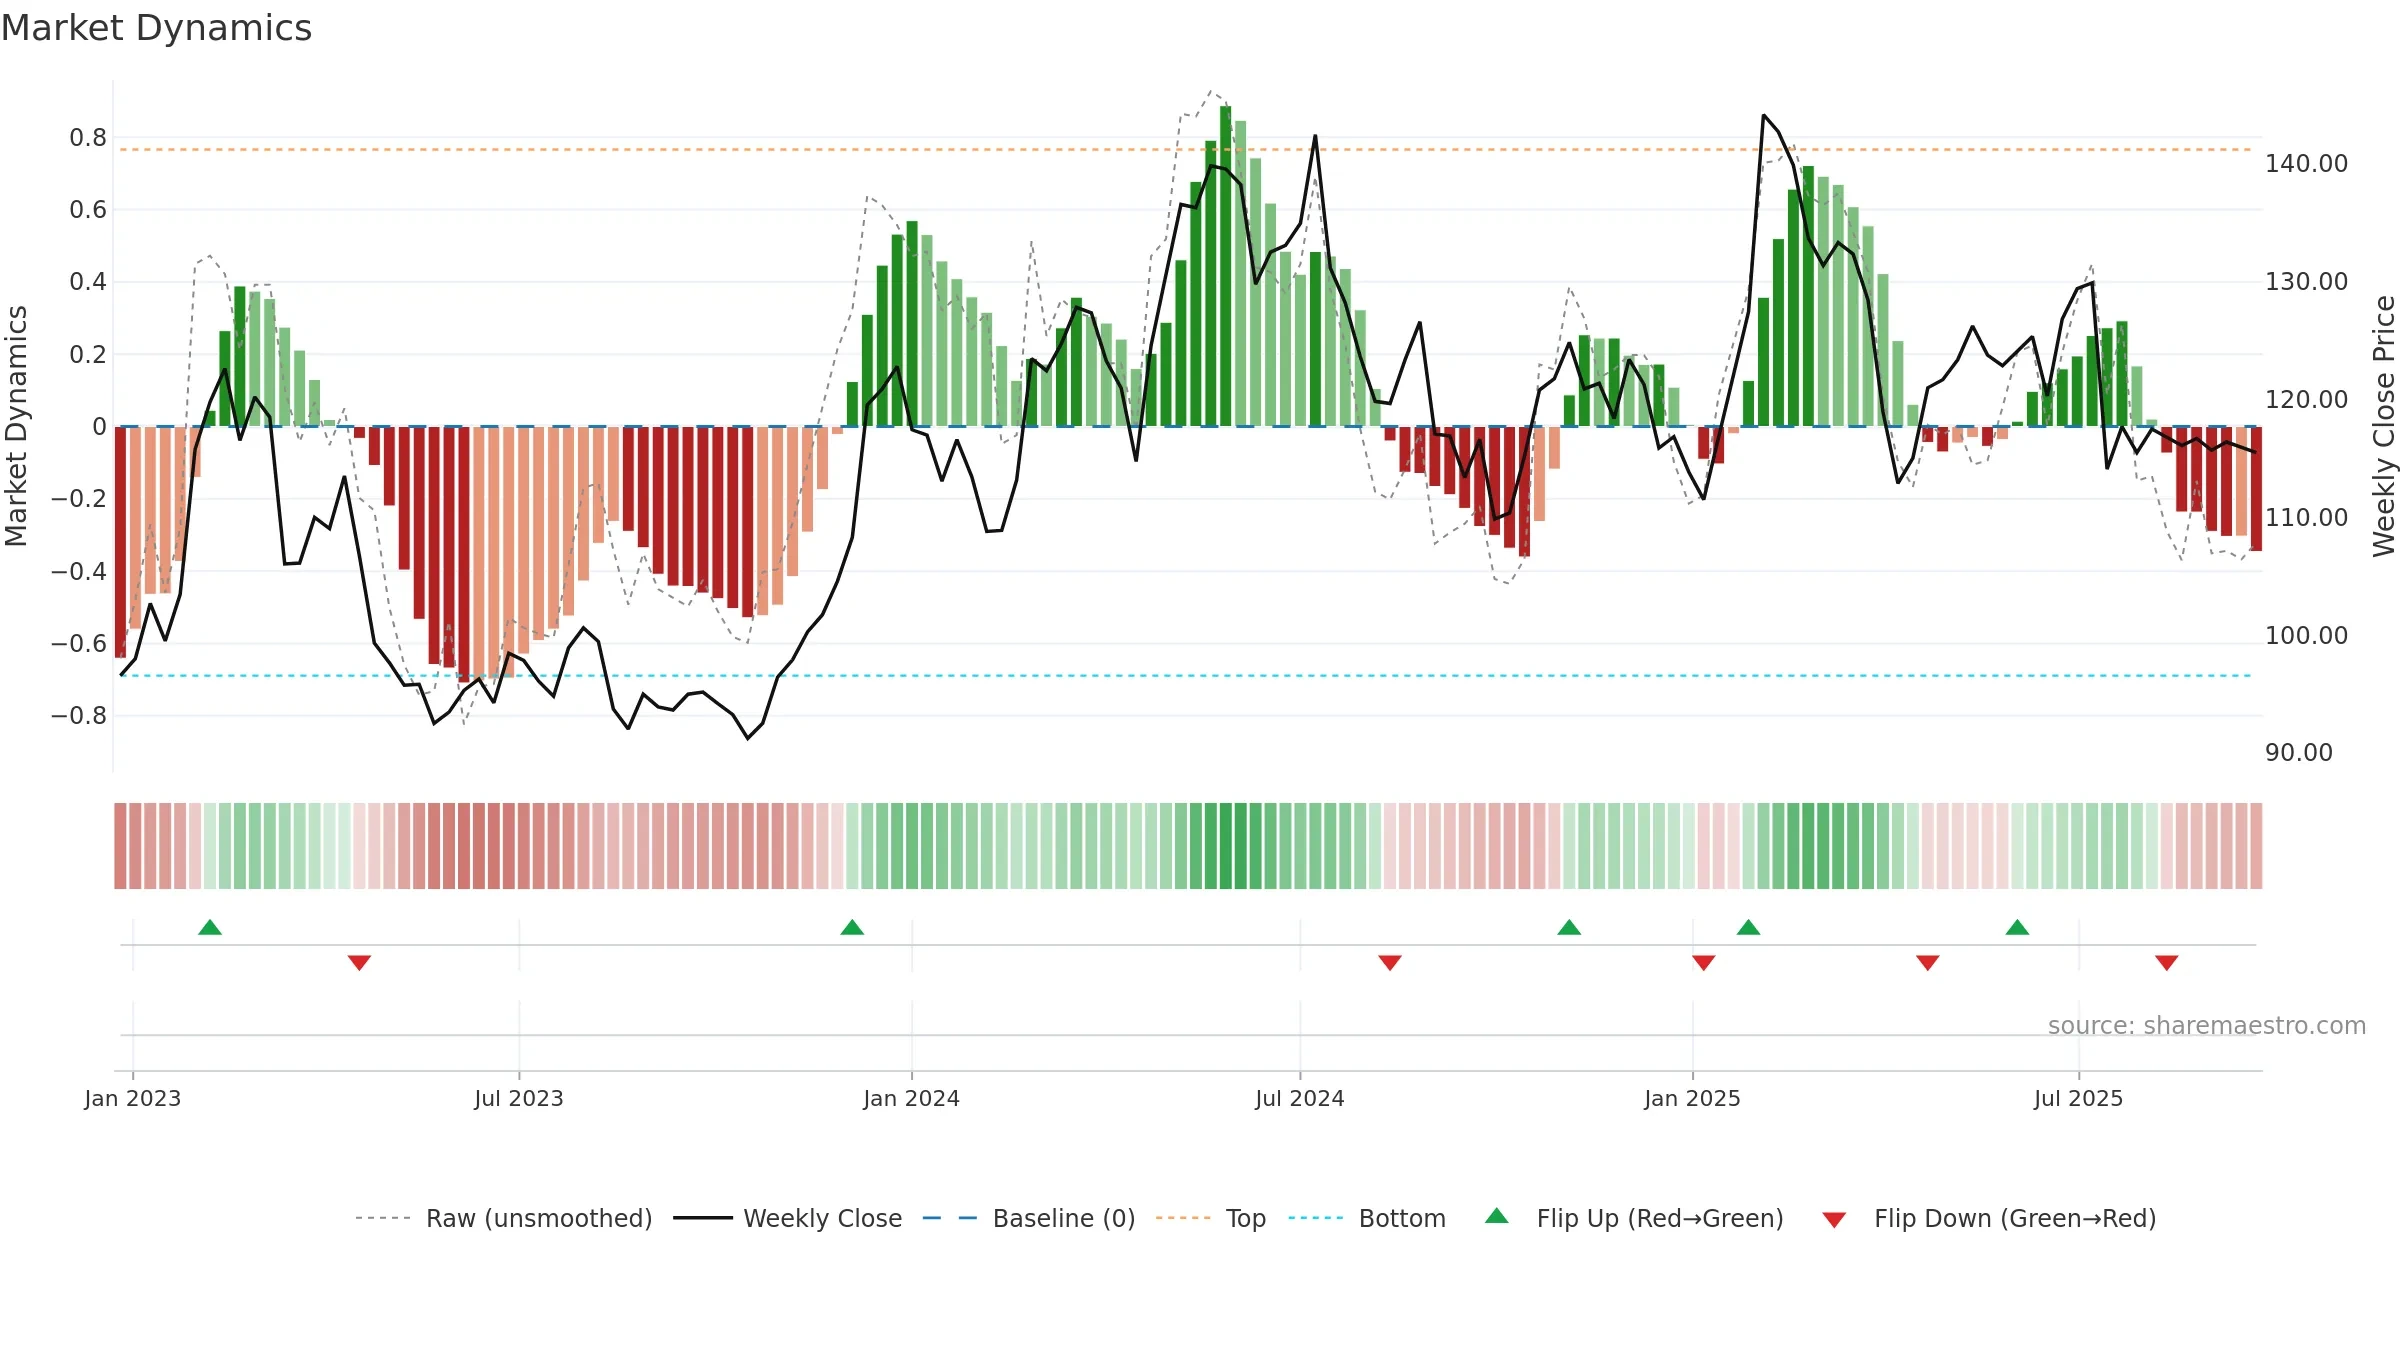Select the Flip Up marker near December 2023

click(852, 928)
